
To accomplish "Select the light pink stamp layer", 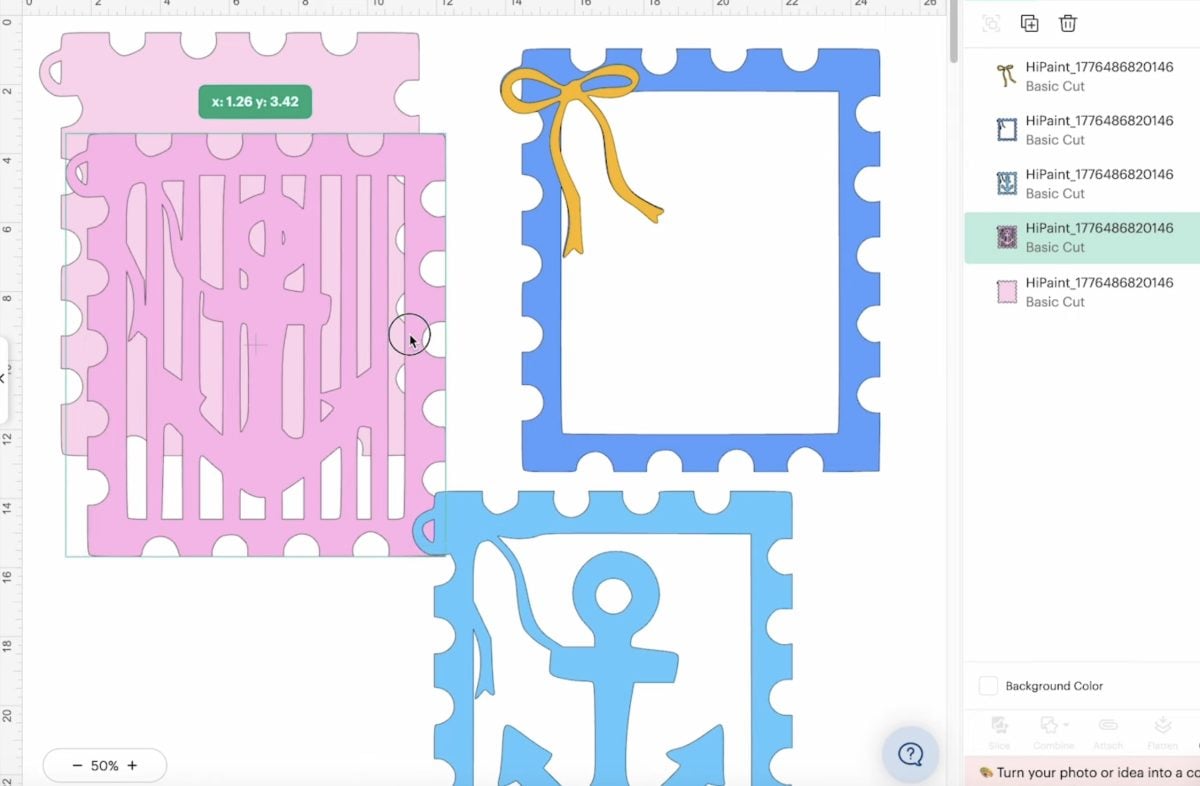I will [1082, 292].
